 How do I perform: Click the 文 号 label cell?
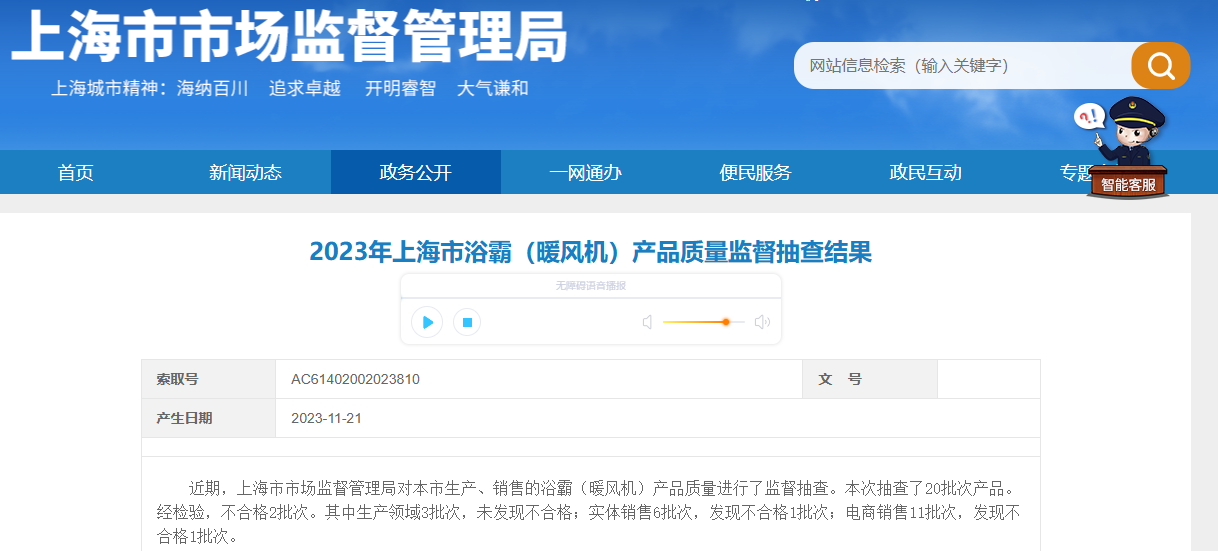pos(870,380)
